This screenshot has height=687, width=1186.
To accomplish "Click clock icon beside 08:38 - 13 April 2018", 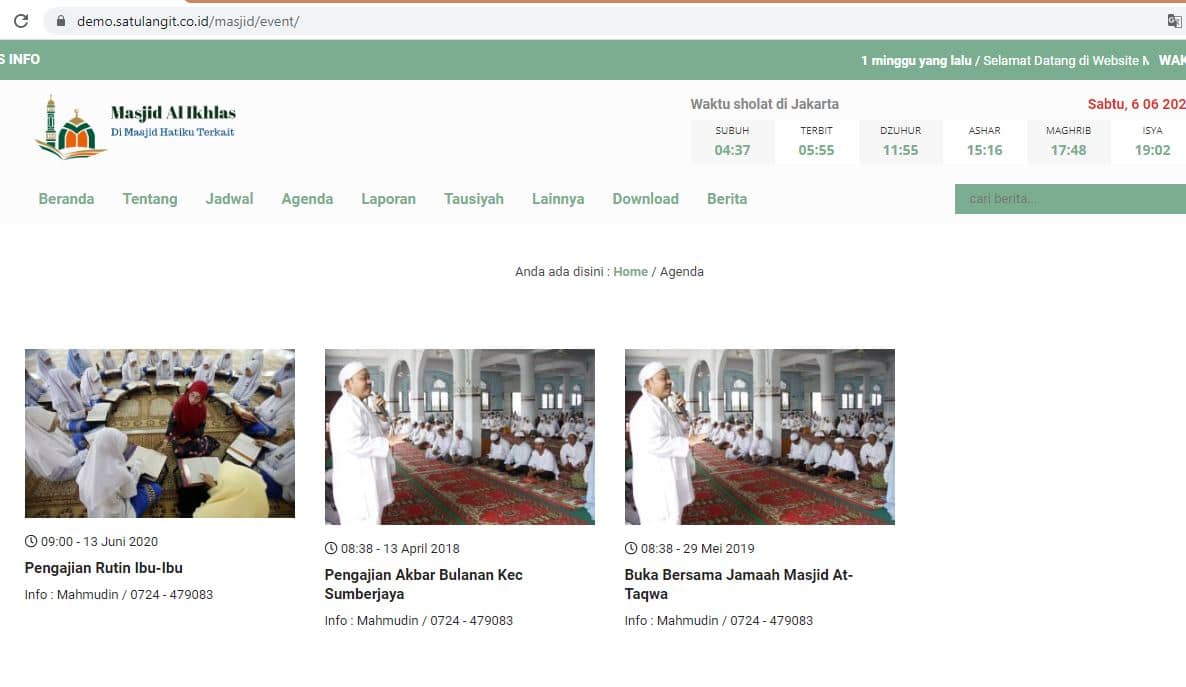I will pos(331,548).
